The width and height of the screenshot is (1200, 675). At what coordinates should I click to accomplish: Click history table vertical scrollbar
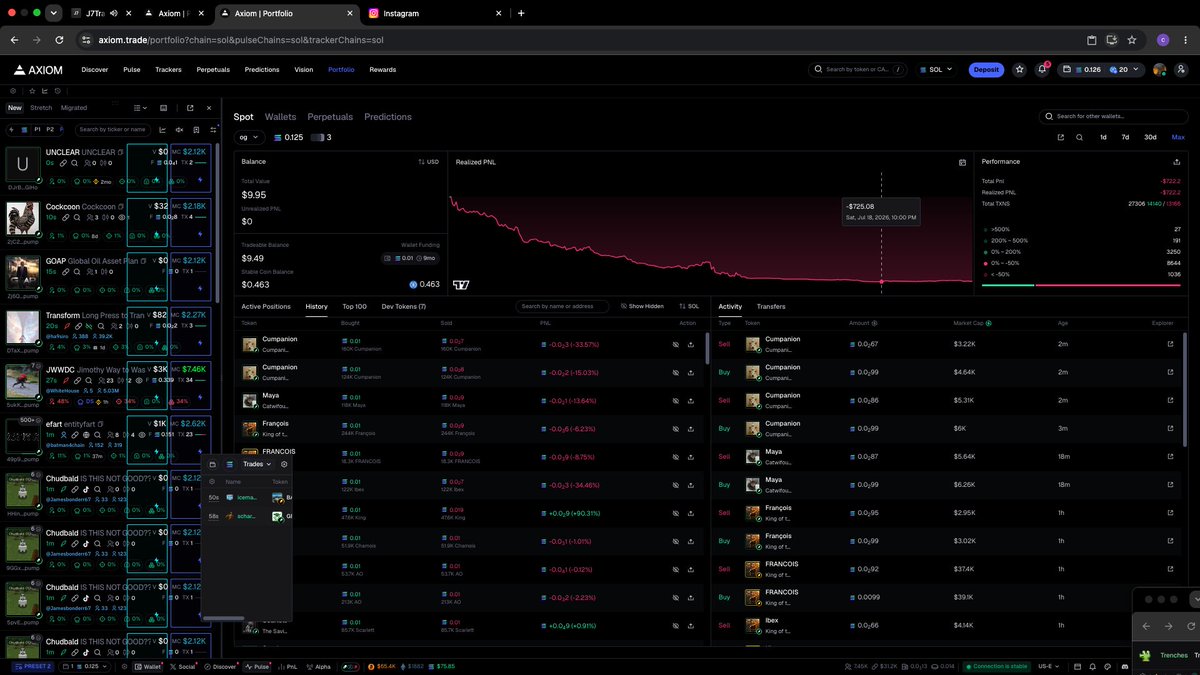[x=708, y=348]
